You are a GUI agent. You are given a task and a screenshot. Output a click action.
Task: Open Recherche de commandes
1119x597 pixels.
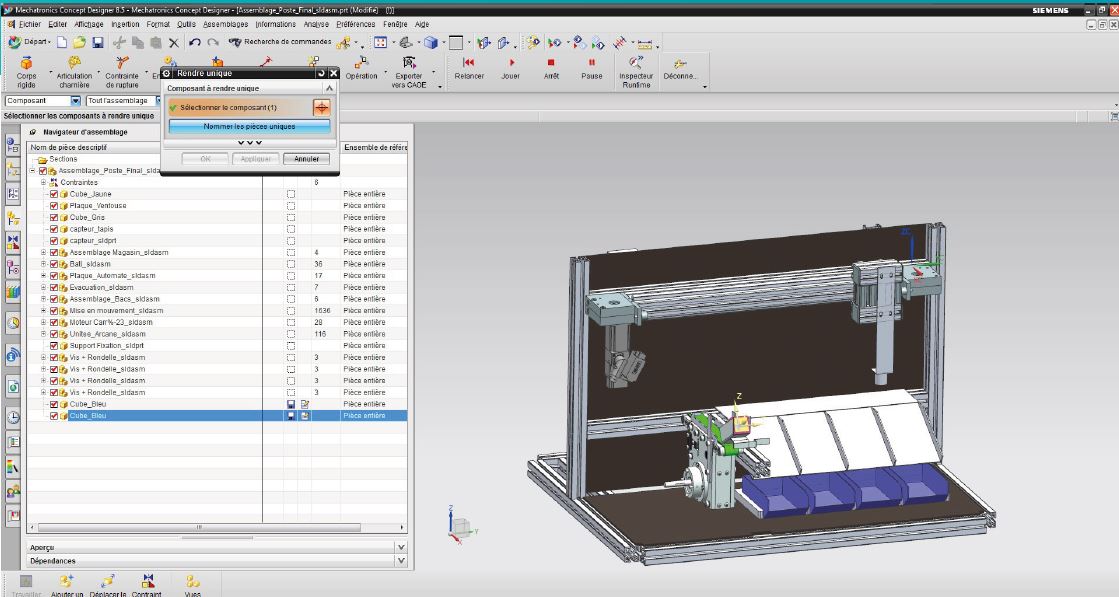coord(280,42)
